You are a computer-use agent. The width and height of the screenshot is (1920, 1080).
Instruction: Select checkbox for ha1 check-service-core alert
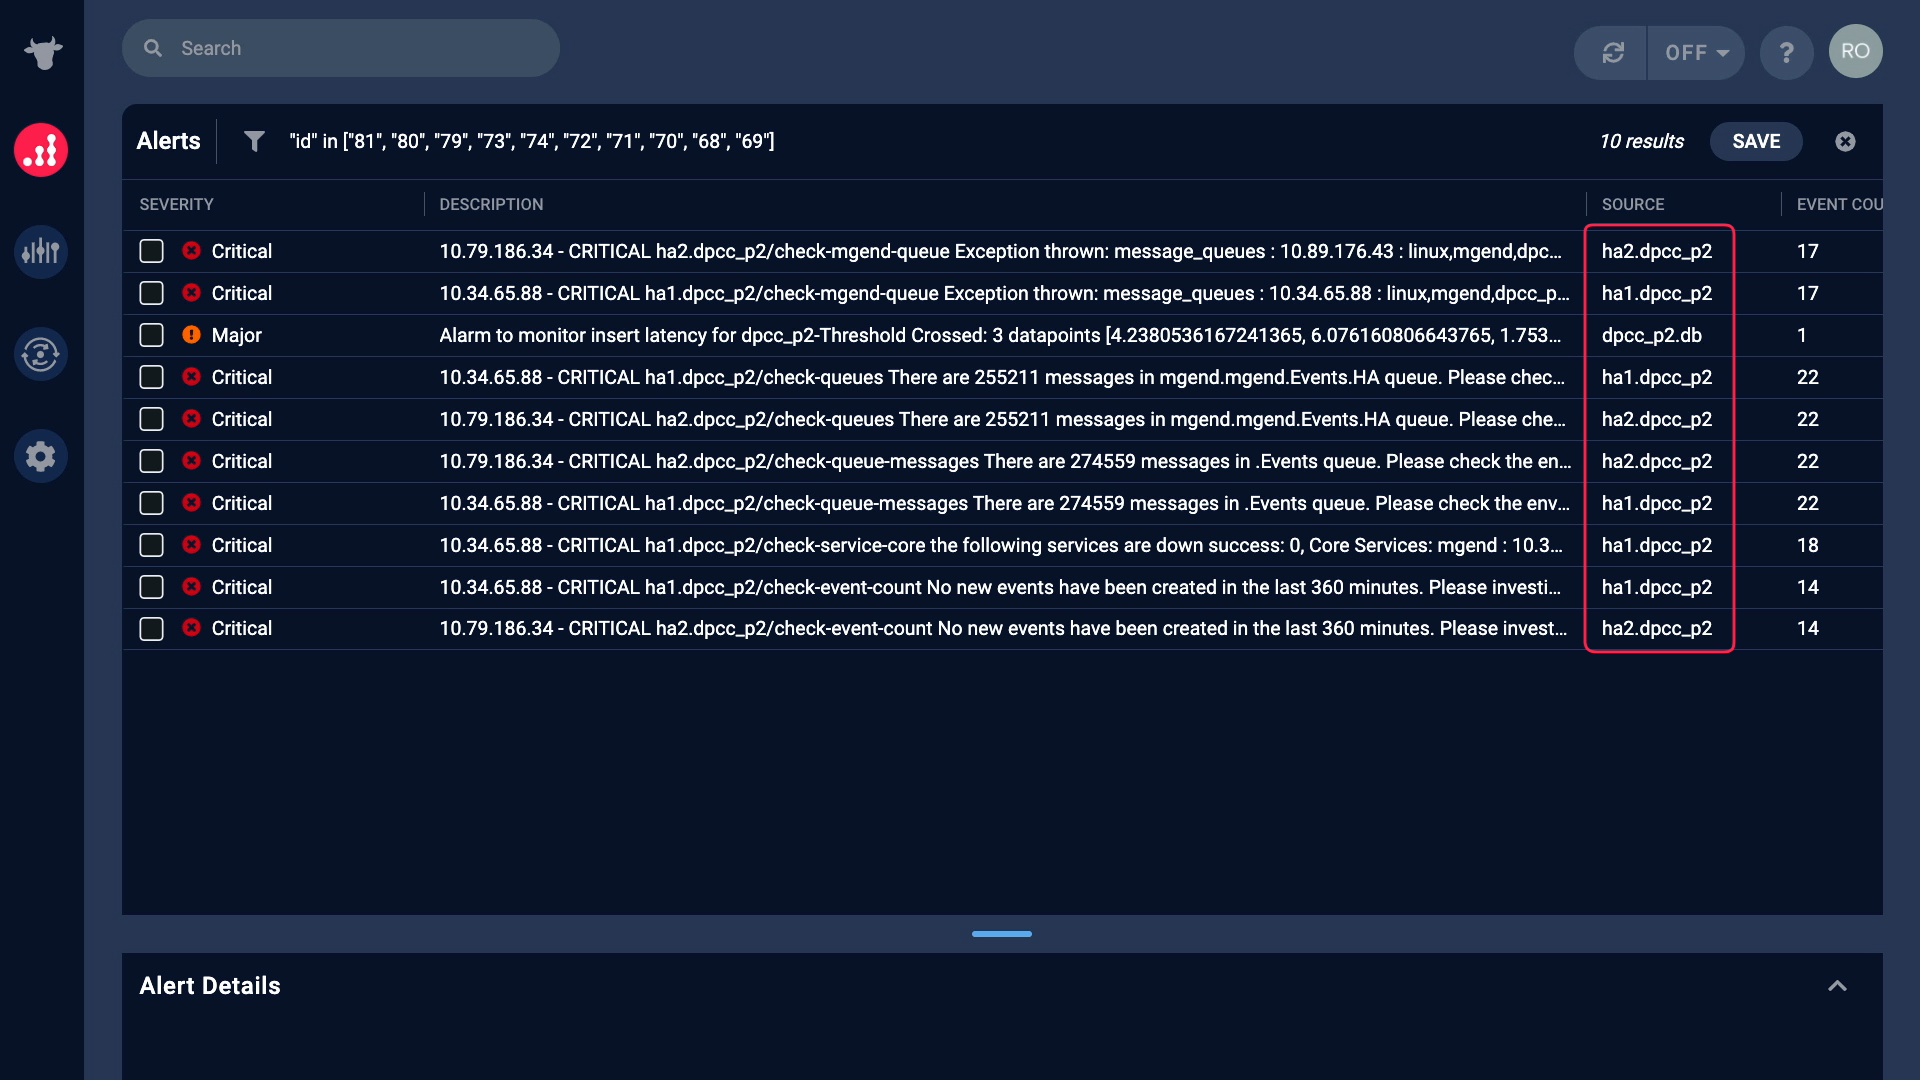point(151,545)
